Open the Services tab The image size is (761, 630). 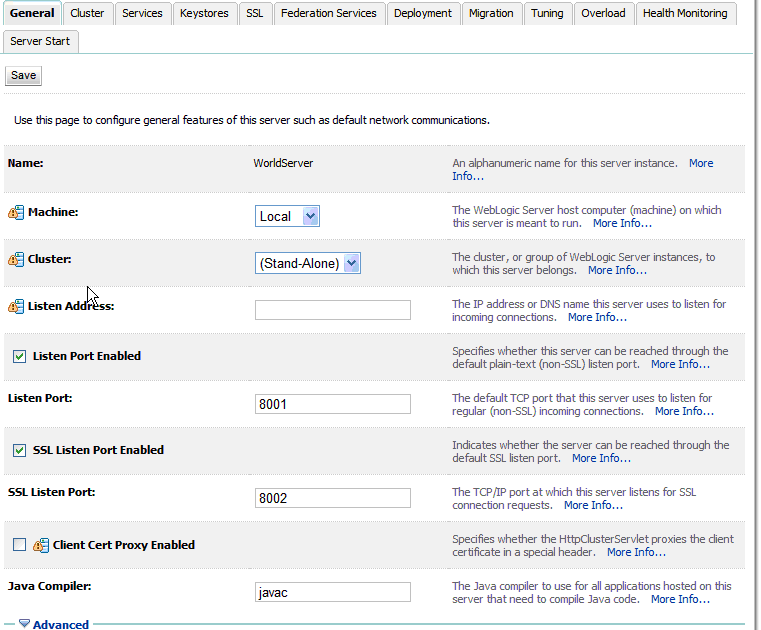click(x=142, y=13)
